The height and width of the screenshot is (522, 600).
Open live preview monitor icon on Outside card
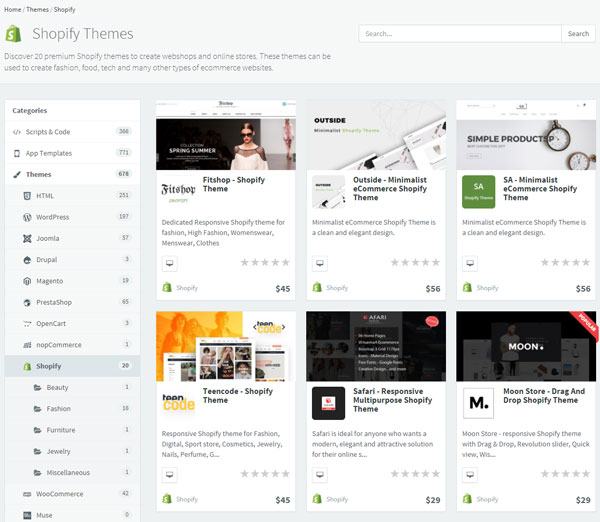coord(320,263)
